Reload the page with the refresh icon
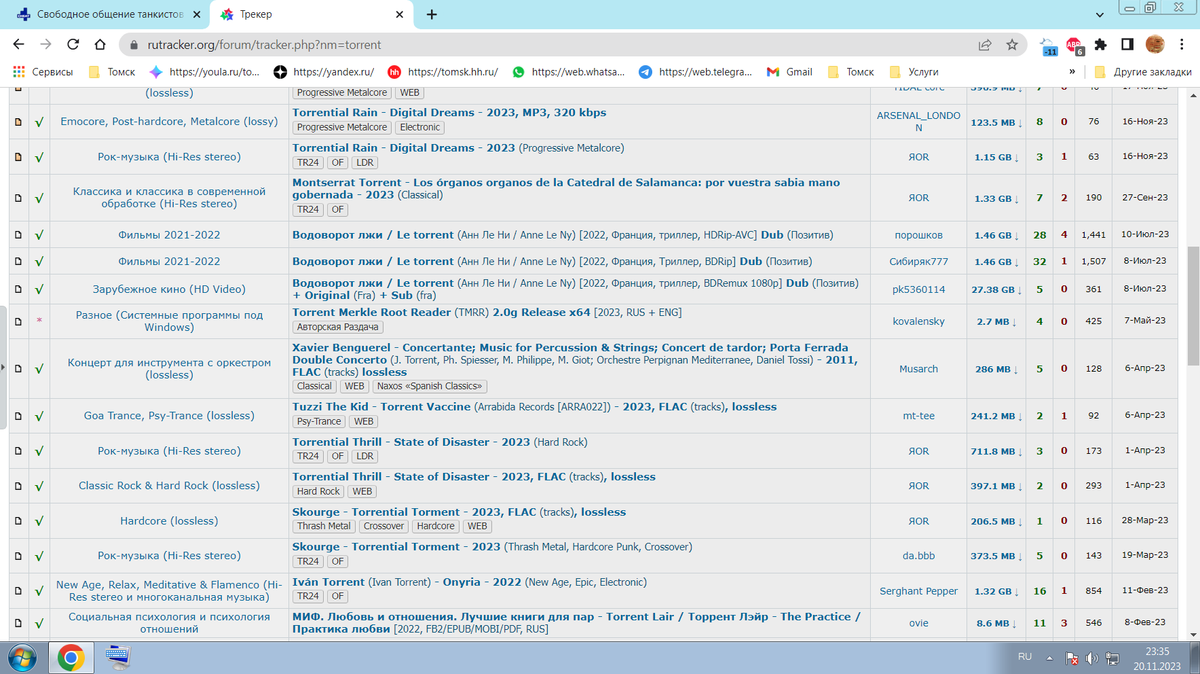1200x674 pixels. pos(73,45)
